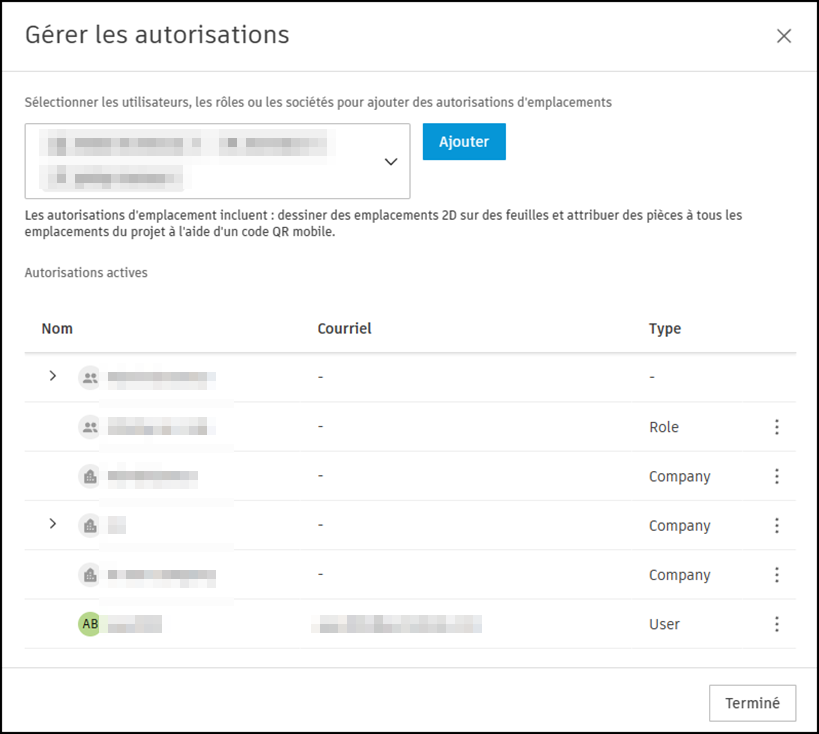
Task: Click the building icon in the first Company row
Action: (x=90, y=476)
